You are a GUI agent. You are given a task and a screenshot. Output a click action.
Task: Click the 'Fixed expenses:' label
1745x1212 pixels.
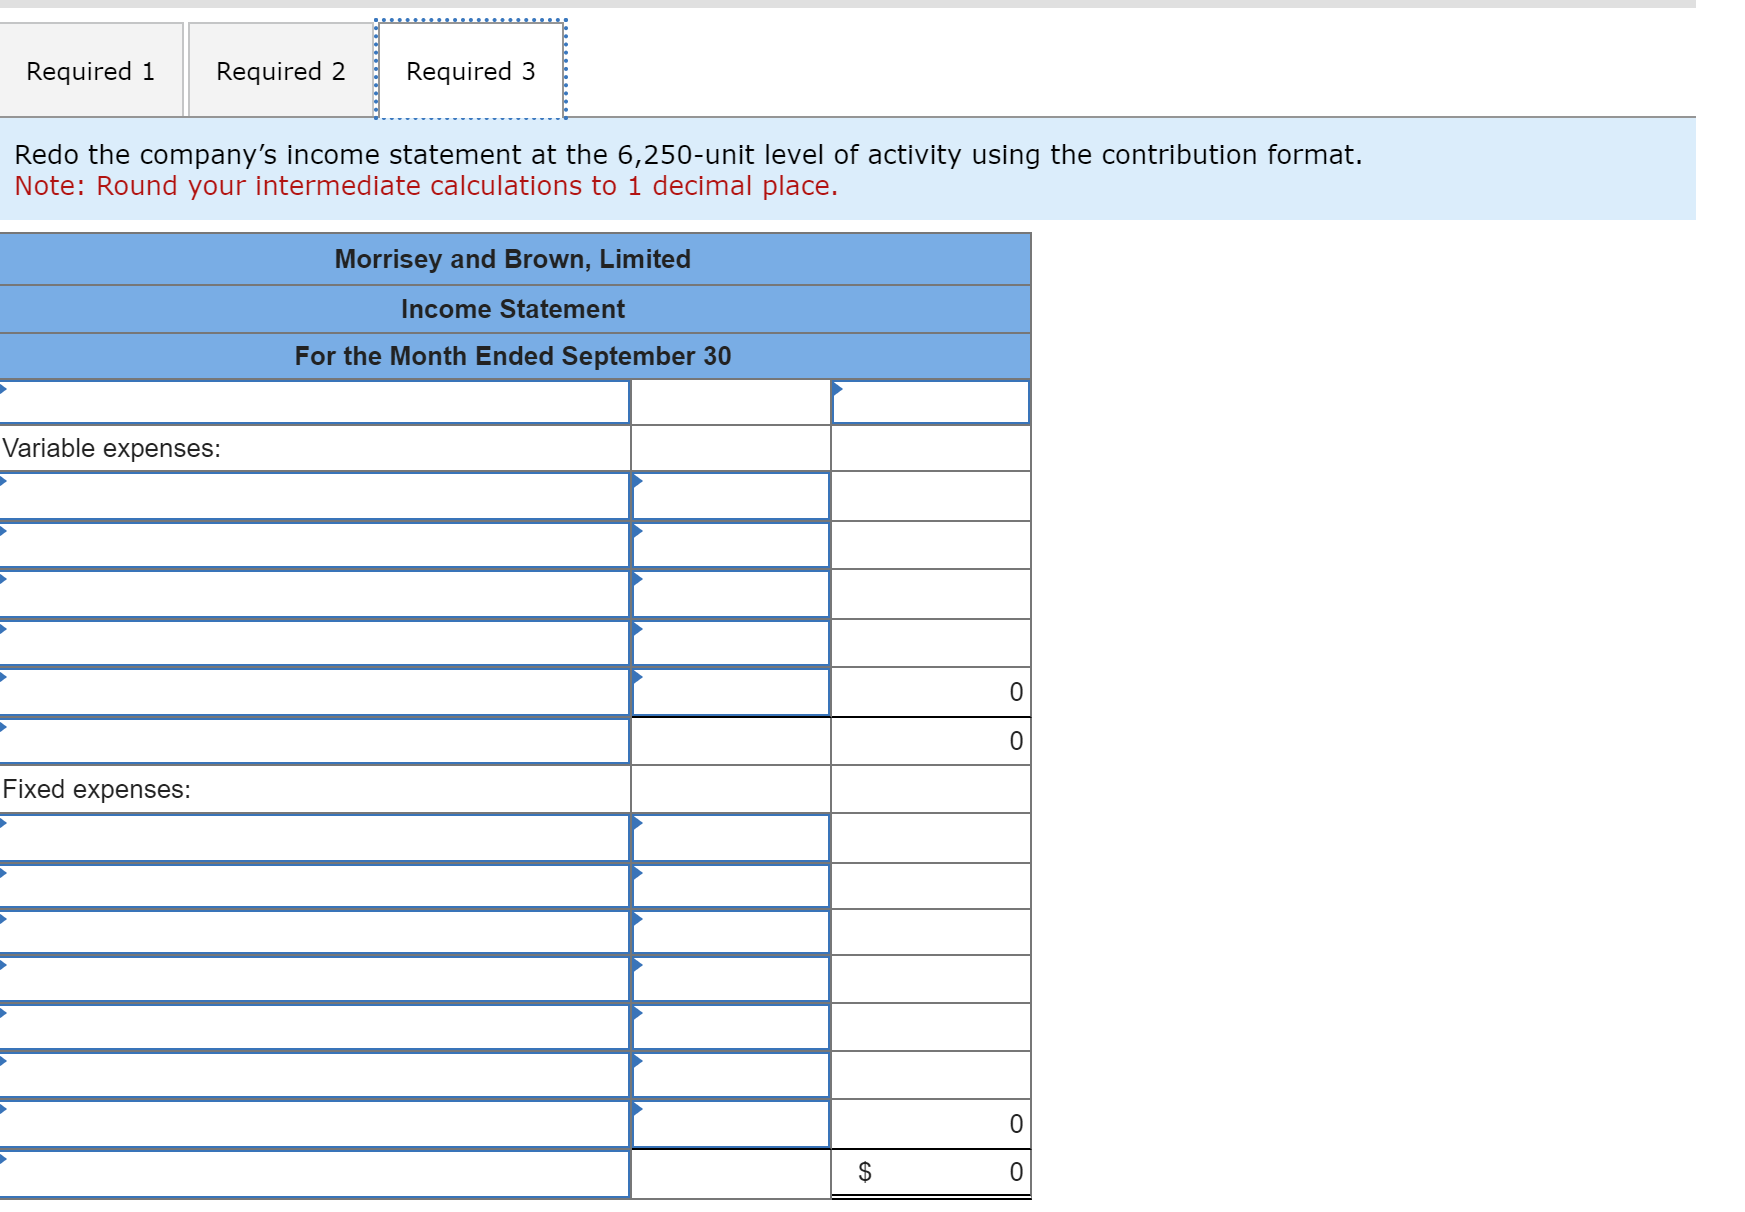[96, 789]
